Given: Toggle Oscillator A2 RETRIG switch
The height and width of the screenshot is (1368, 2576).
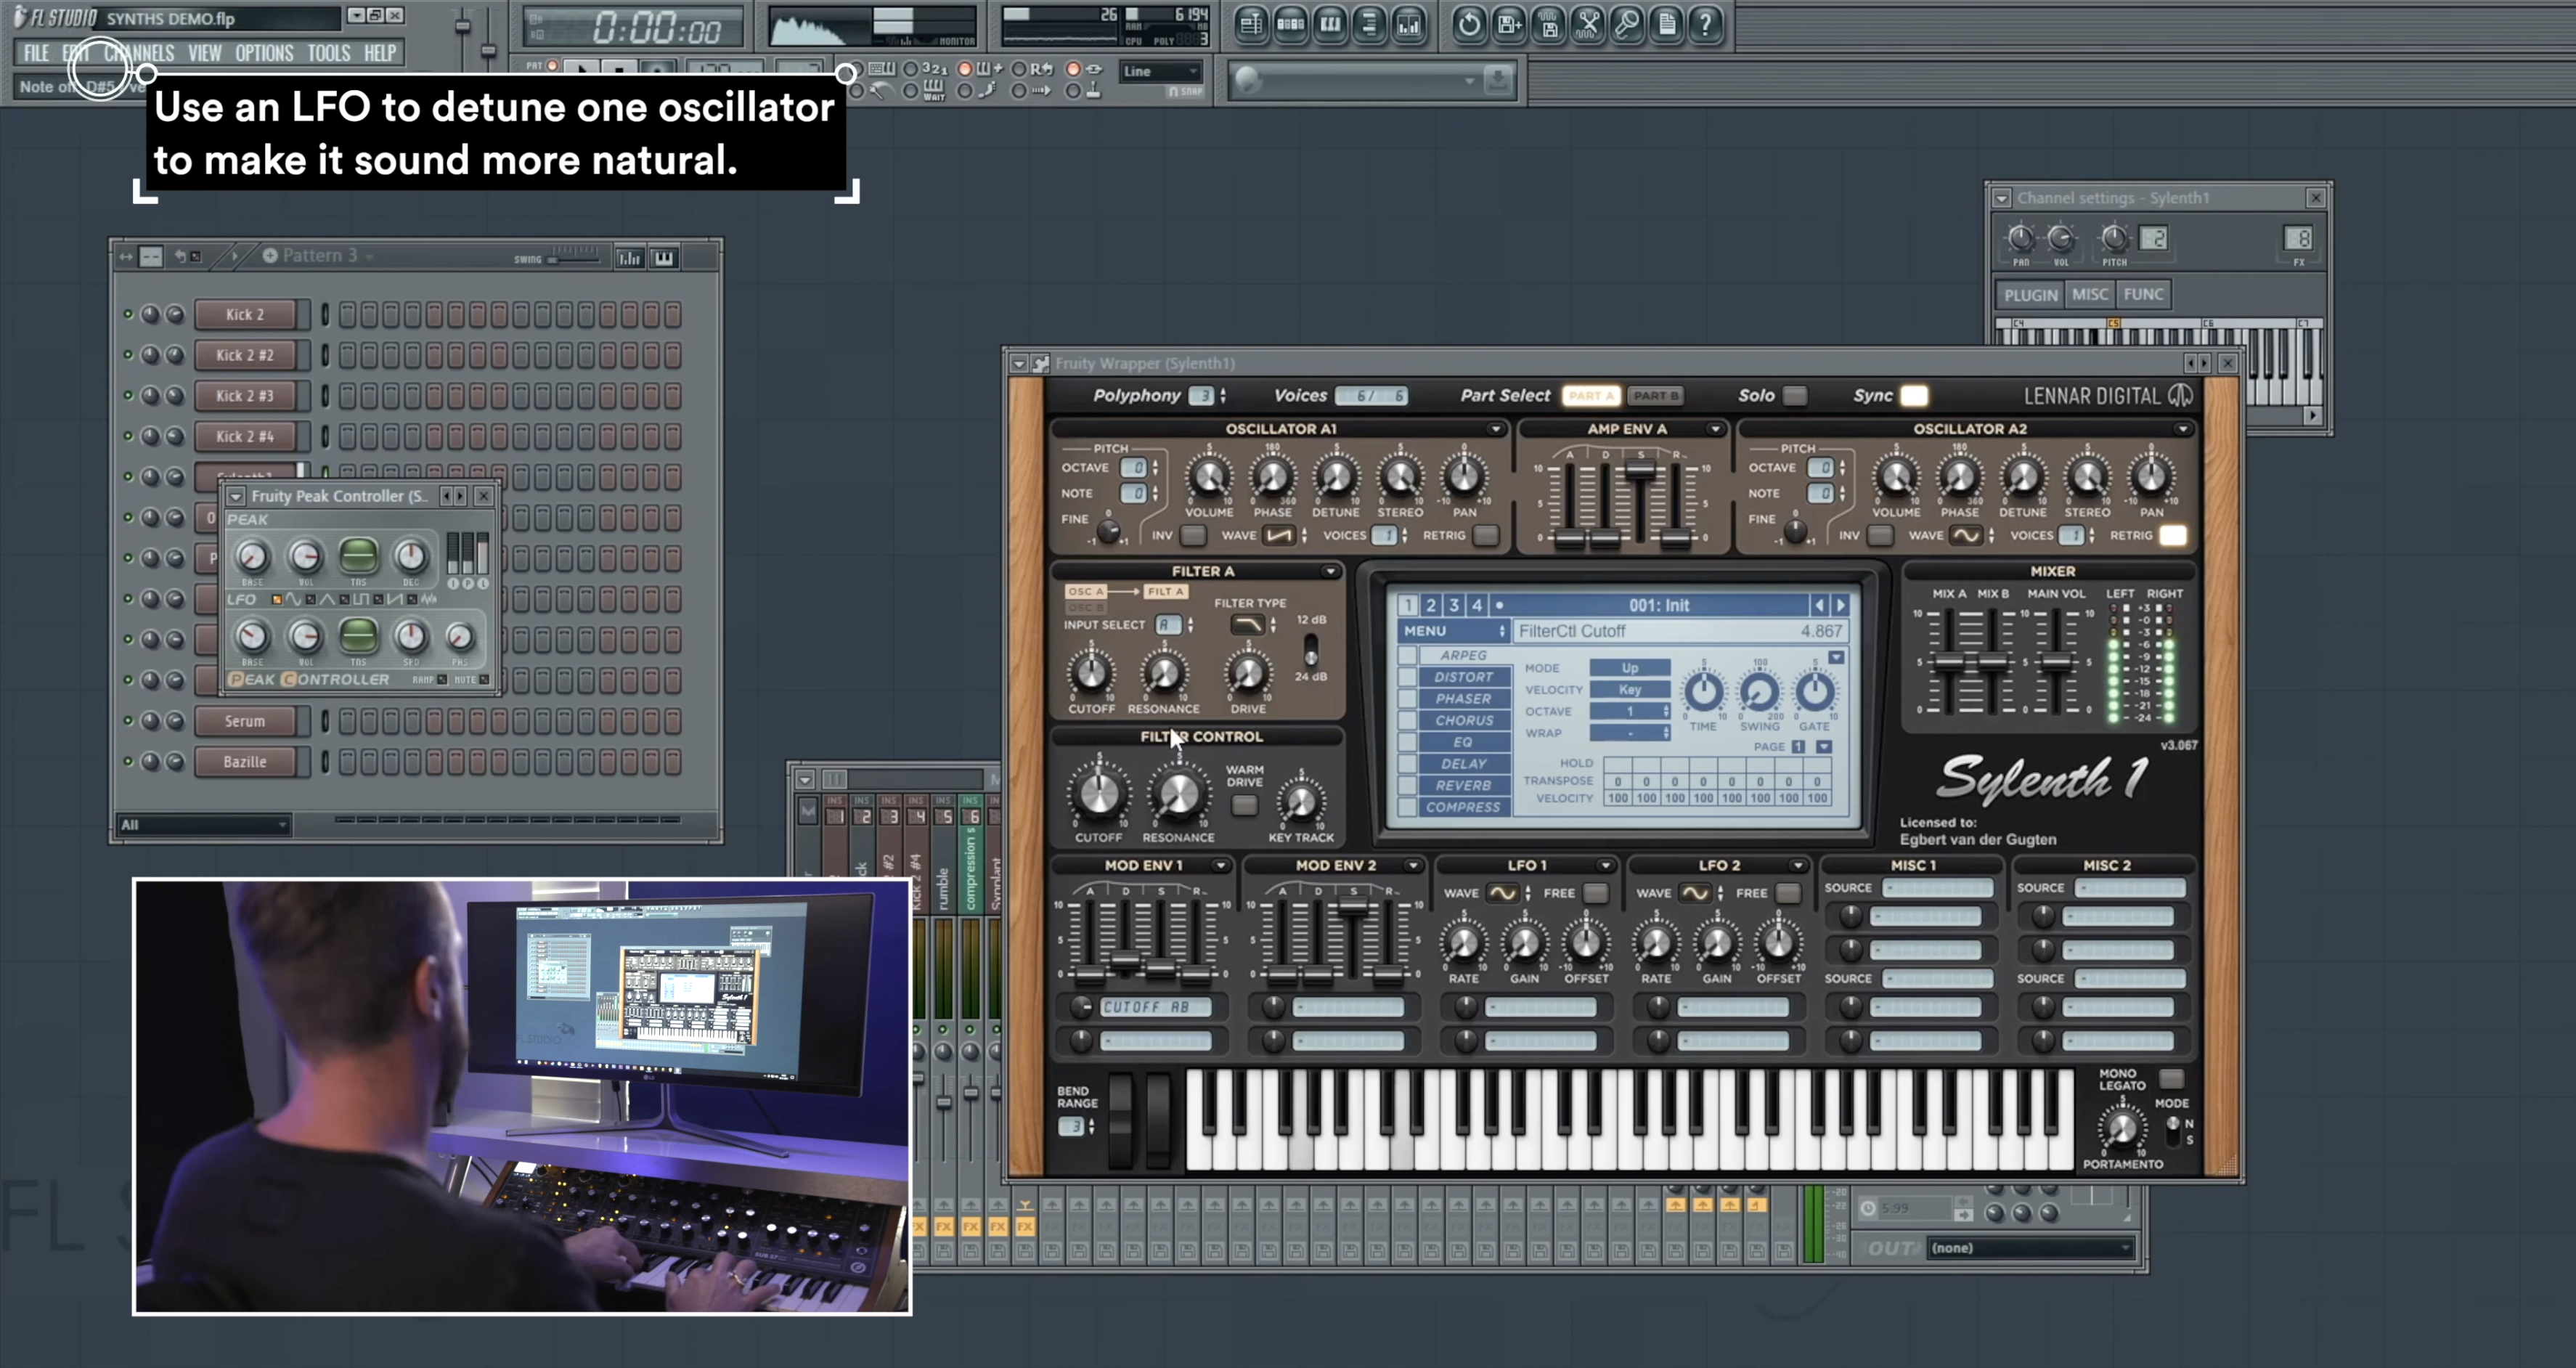Looking at the screenshot, I should 2173,536.
